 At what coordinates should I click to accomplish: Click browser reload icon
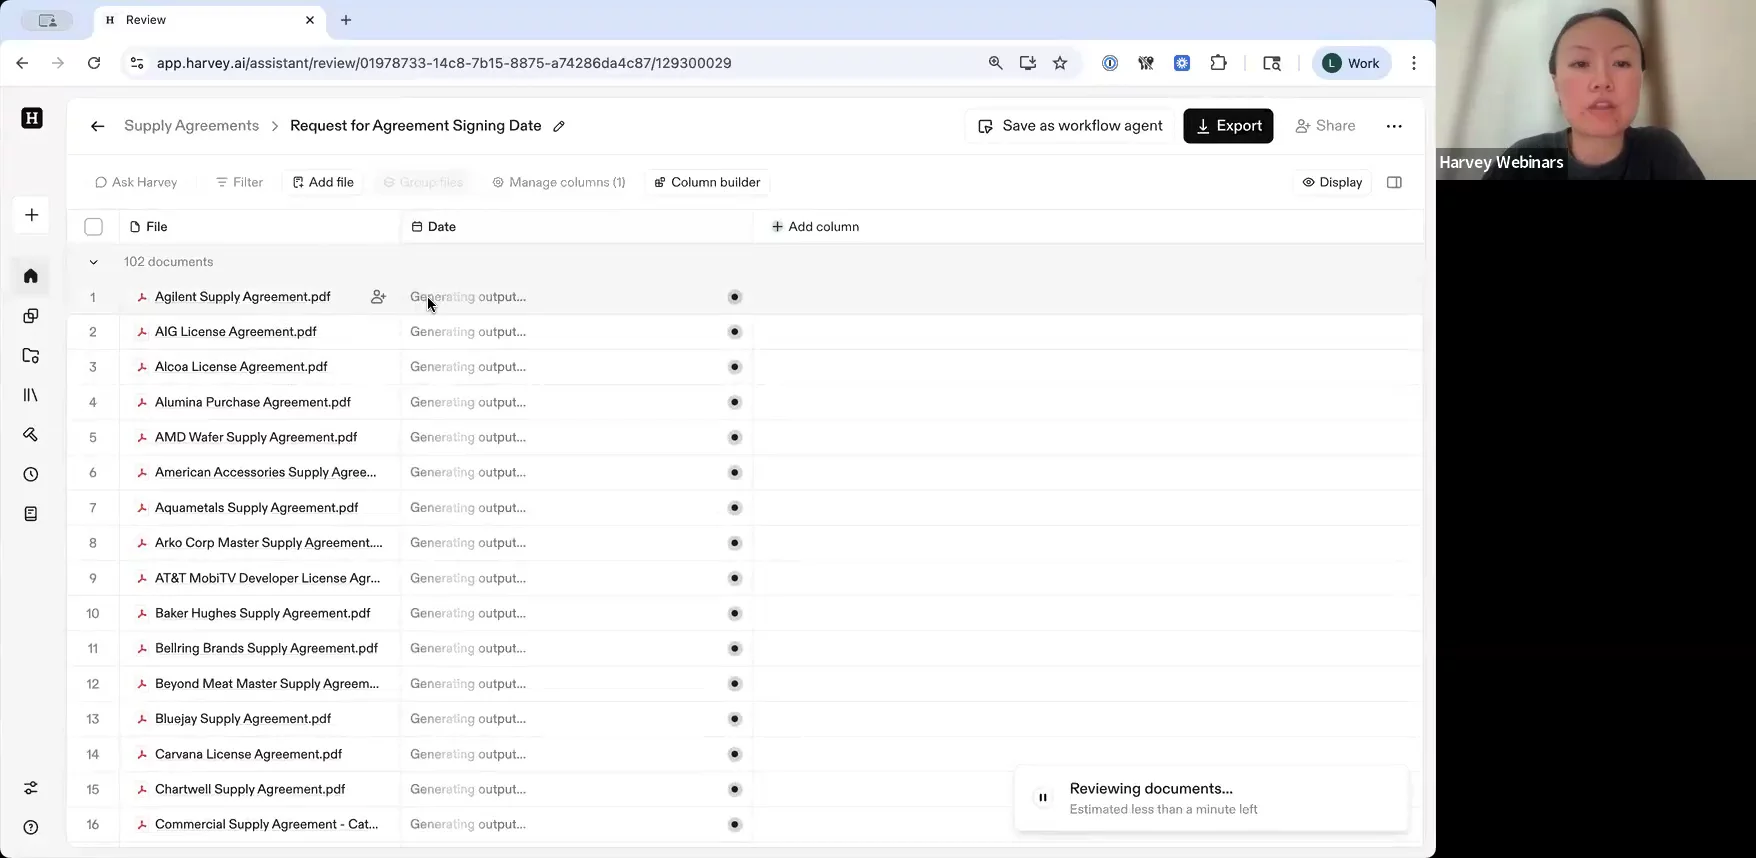(94, 63)
